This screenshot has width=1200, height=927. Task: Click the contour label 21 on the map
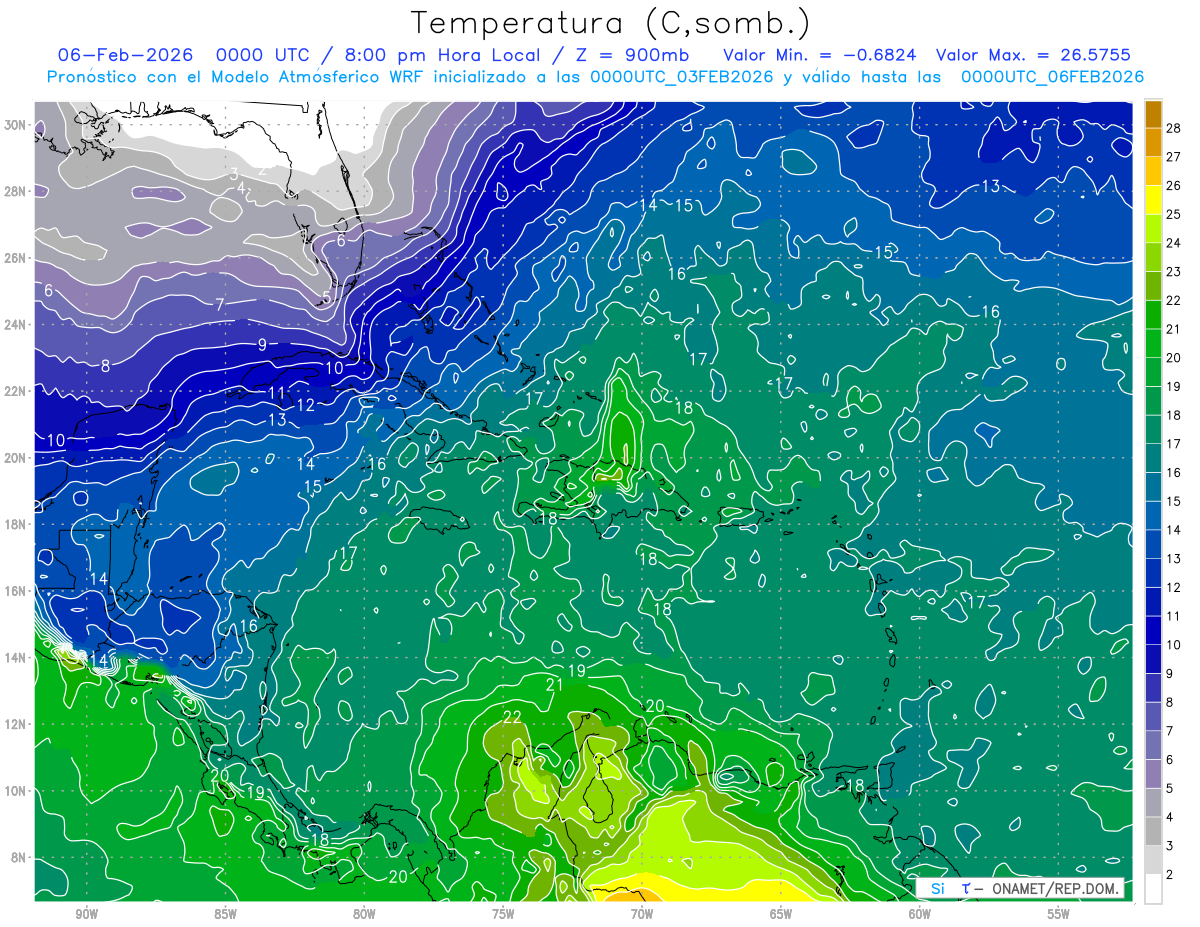tap(555, 685)
